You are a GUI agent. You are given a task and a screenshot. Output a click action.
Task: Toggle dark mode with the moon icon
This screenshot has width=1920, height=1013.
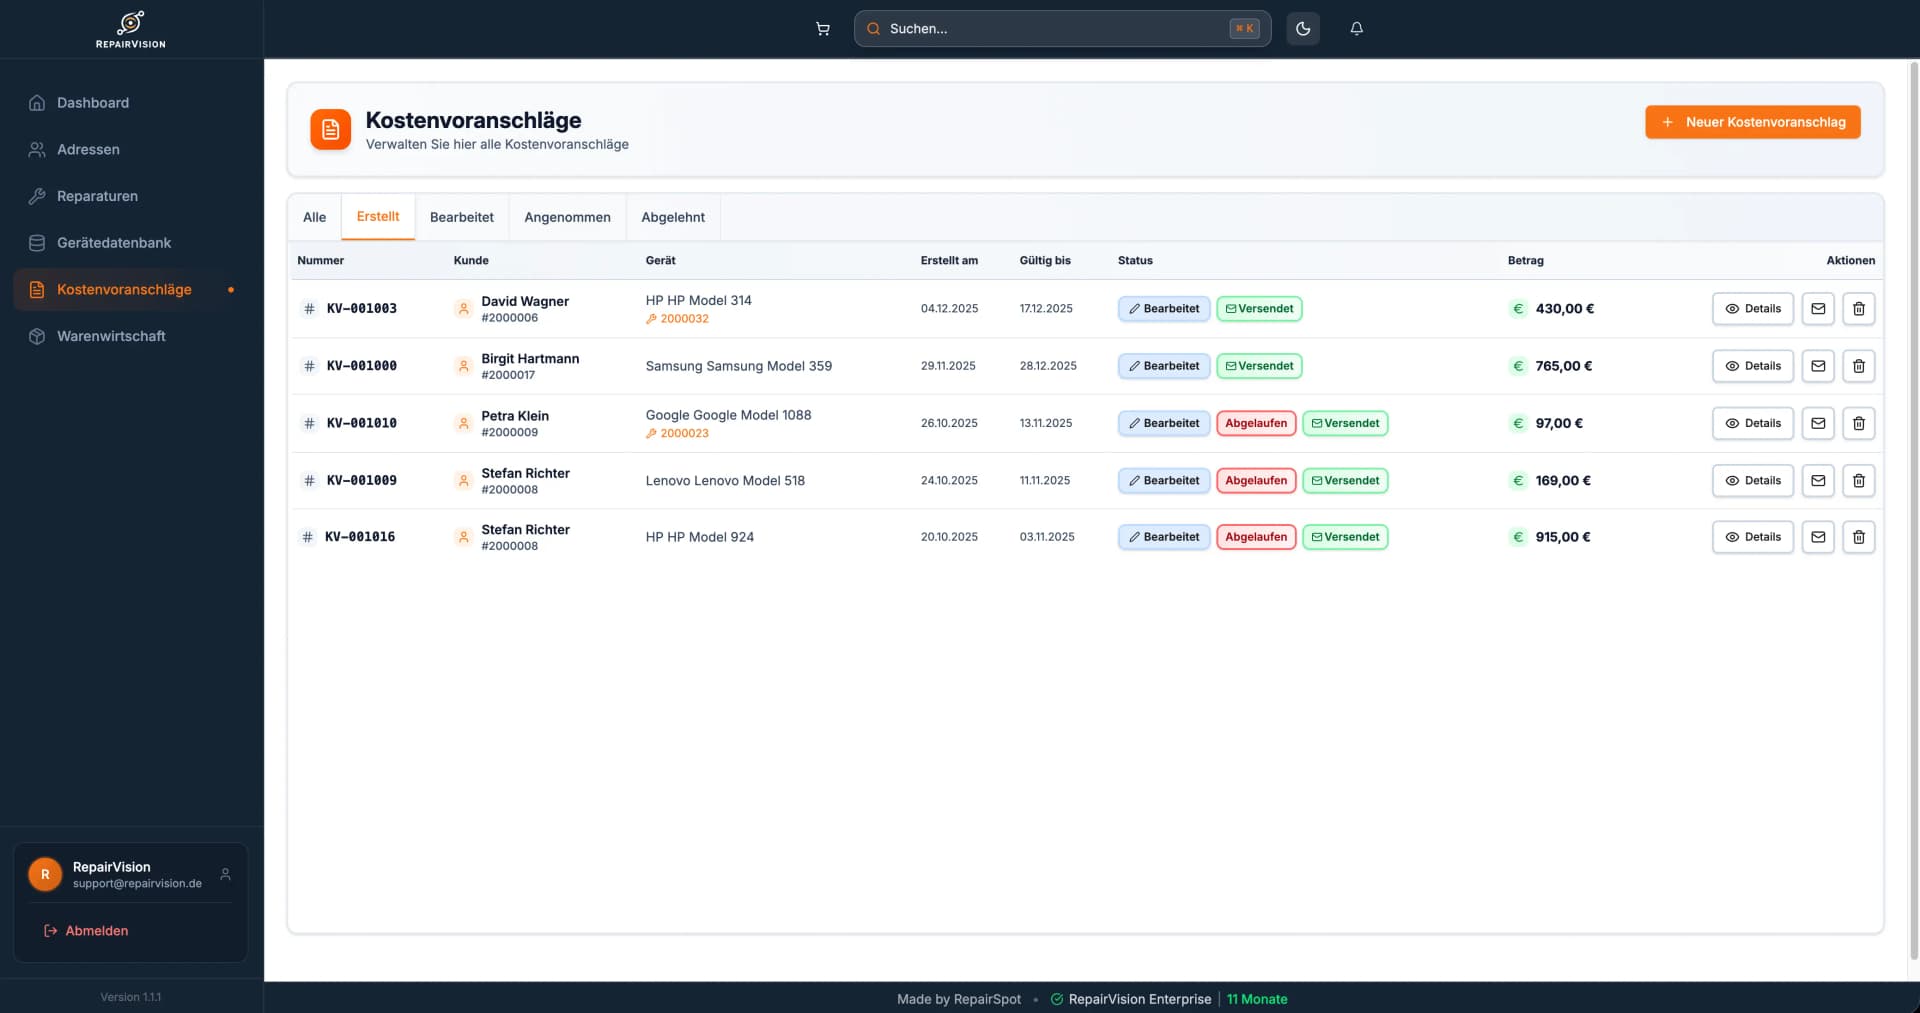(x=1303, y=29)
